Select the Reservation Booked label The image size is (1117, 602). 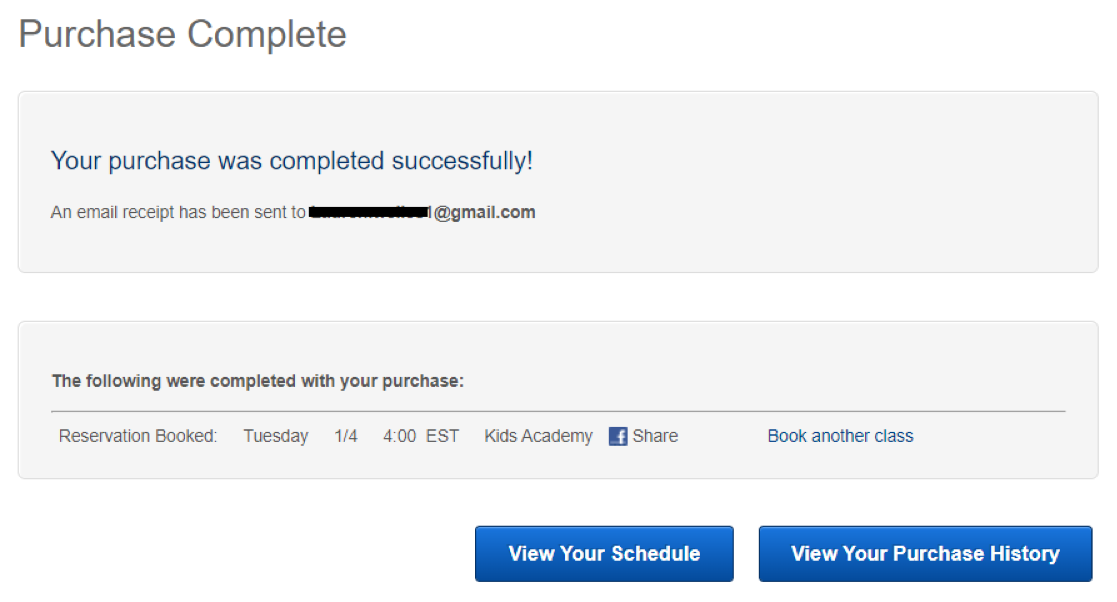(137, 436)
